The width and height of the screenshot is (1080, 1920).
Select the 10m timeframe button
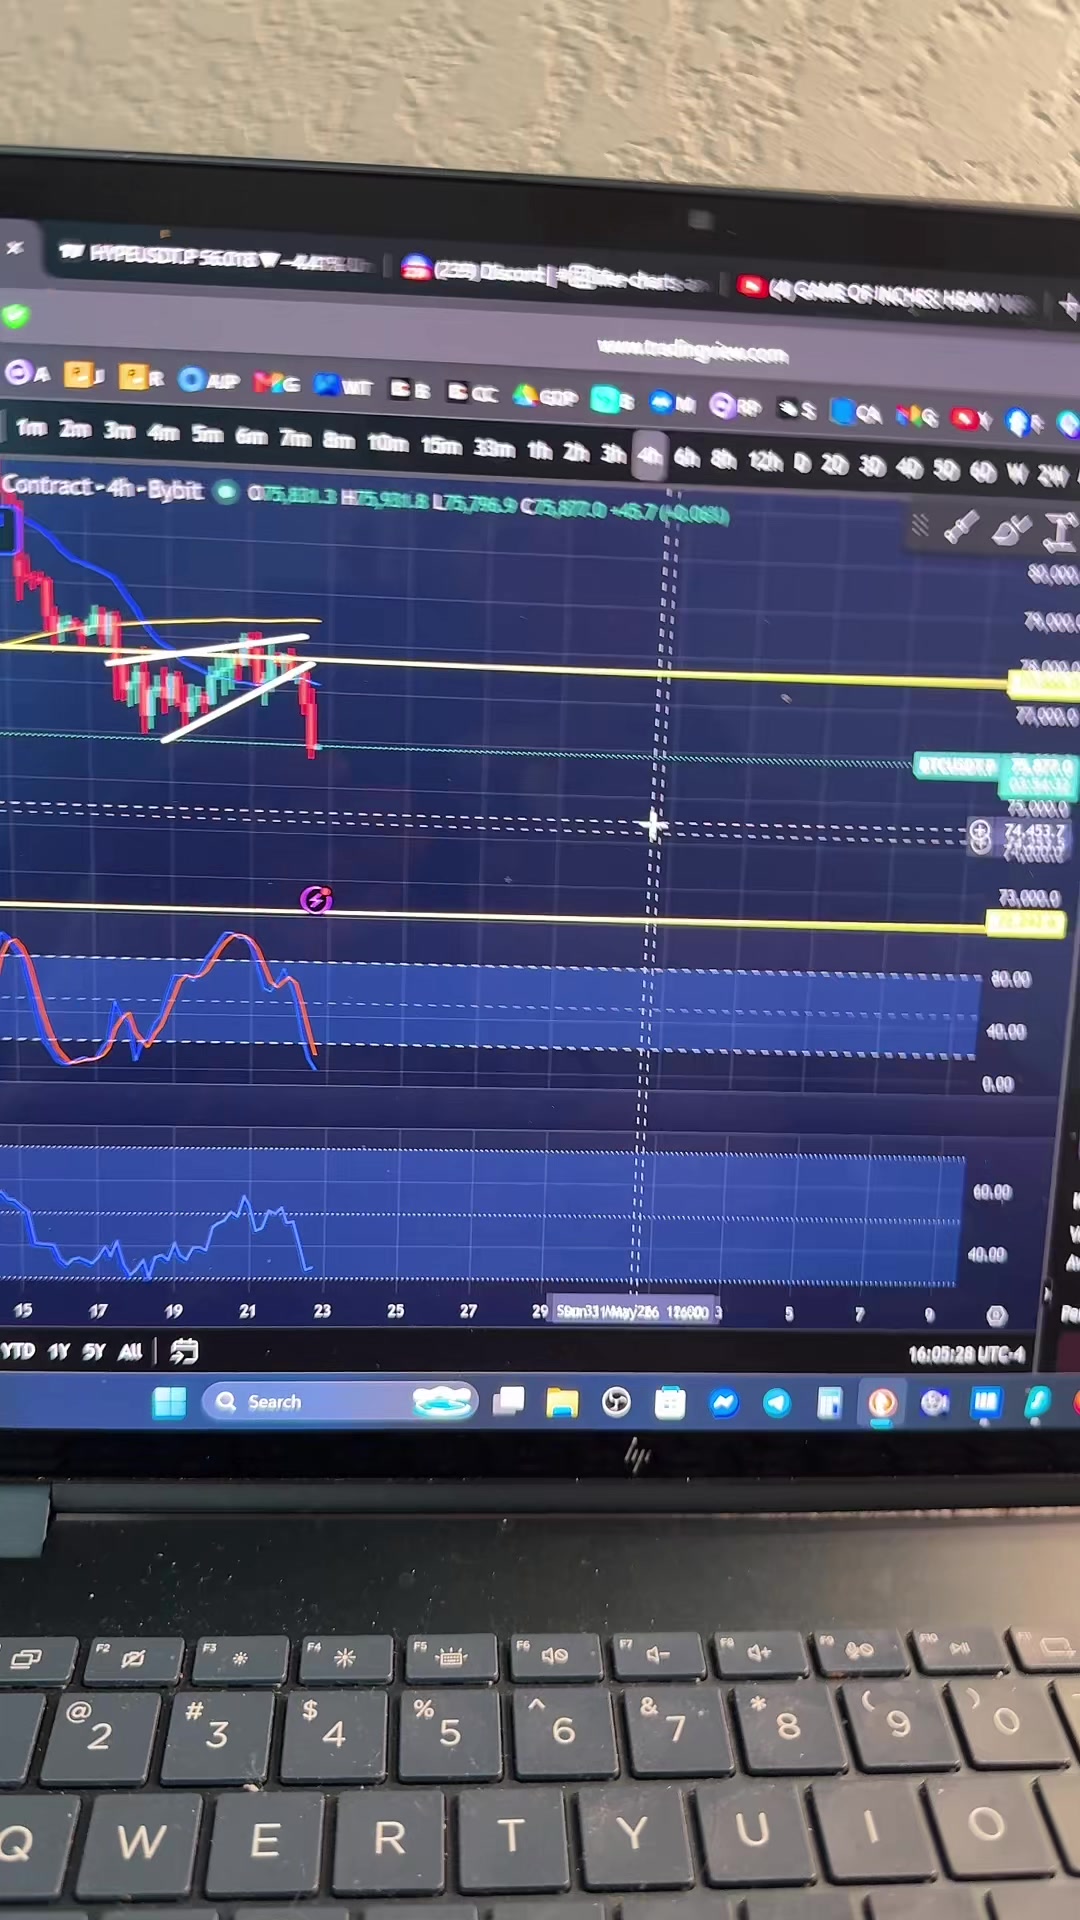pos(388,441)
